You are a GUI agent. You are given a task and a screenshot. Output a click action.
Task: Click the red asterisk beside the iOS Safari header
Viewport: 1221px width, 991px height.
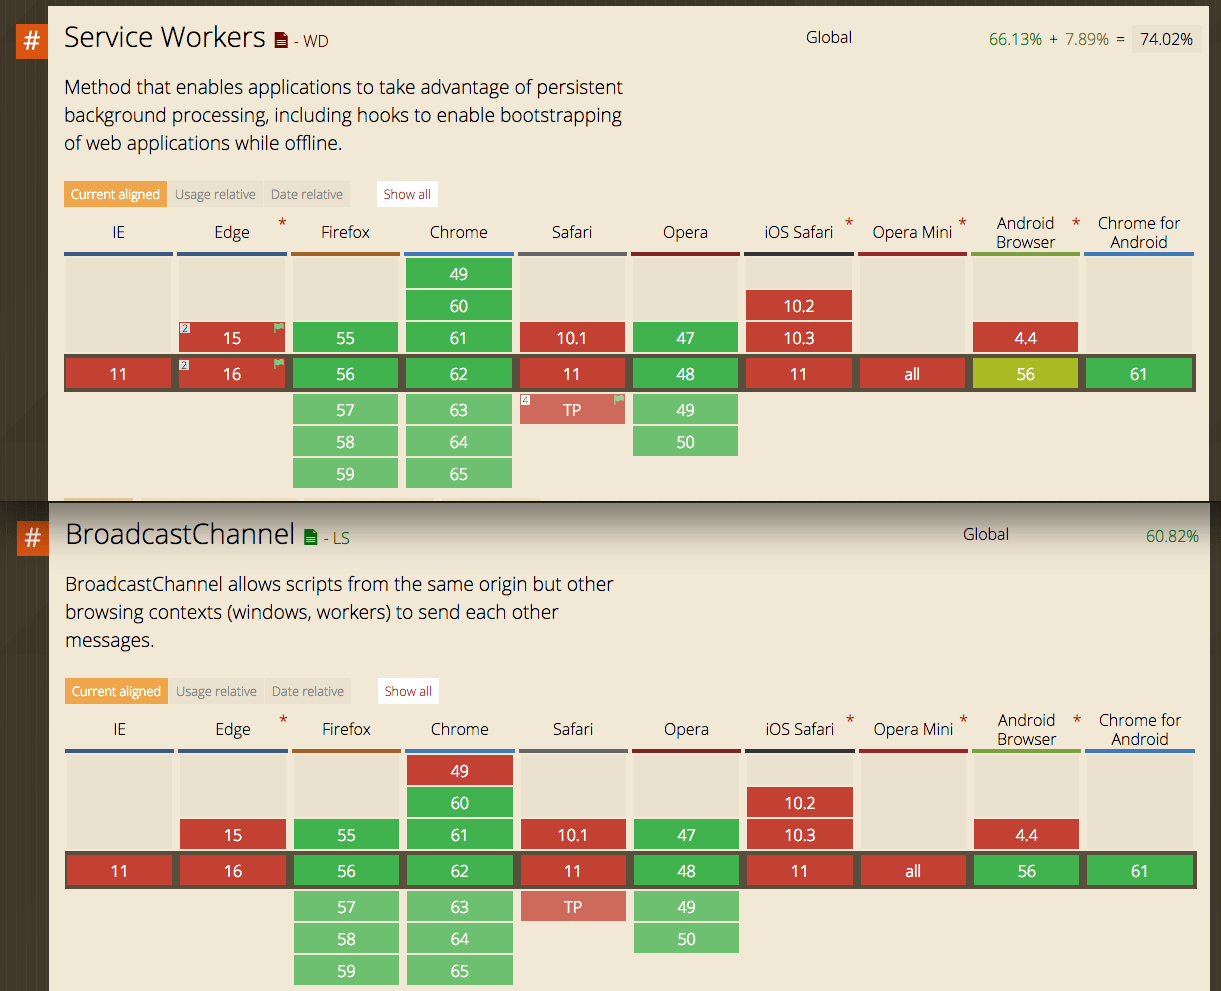click(x=849, y=222)
